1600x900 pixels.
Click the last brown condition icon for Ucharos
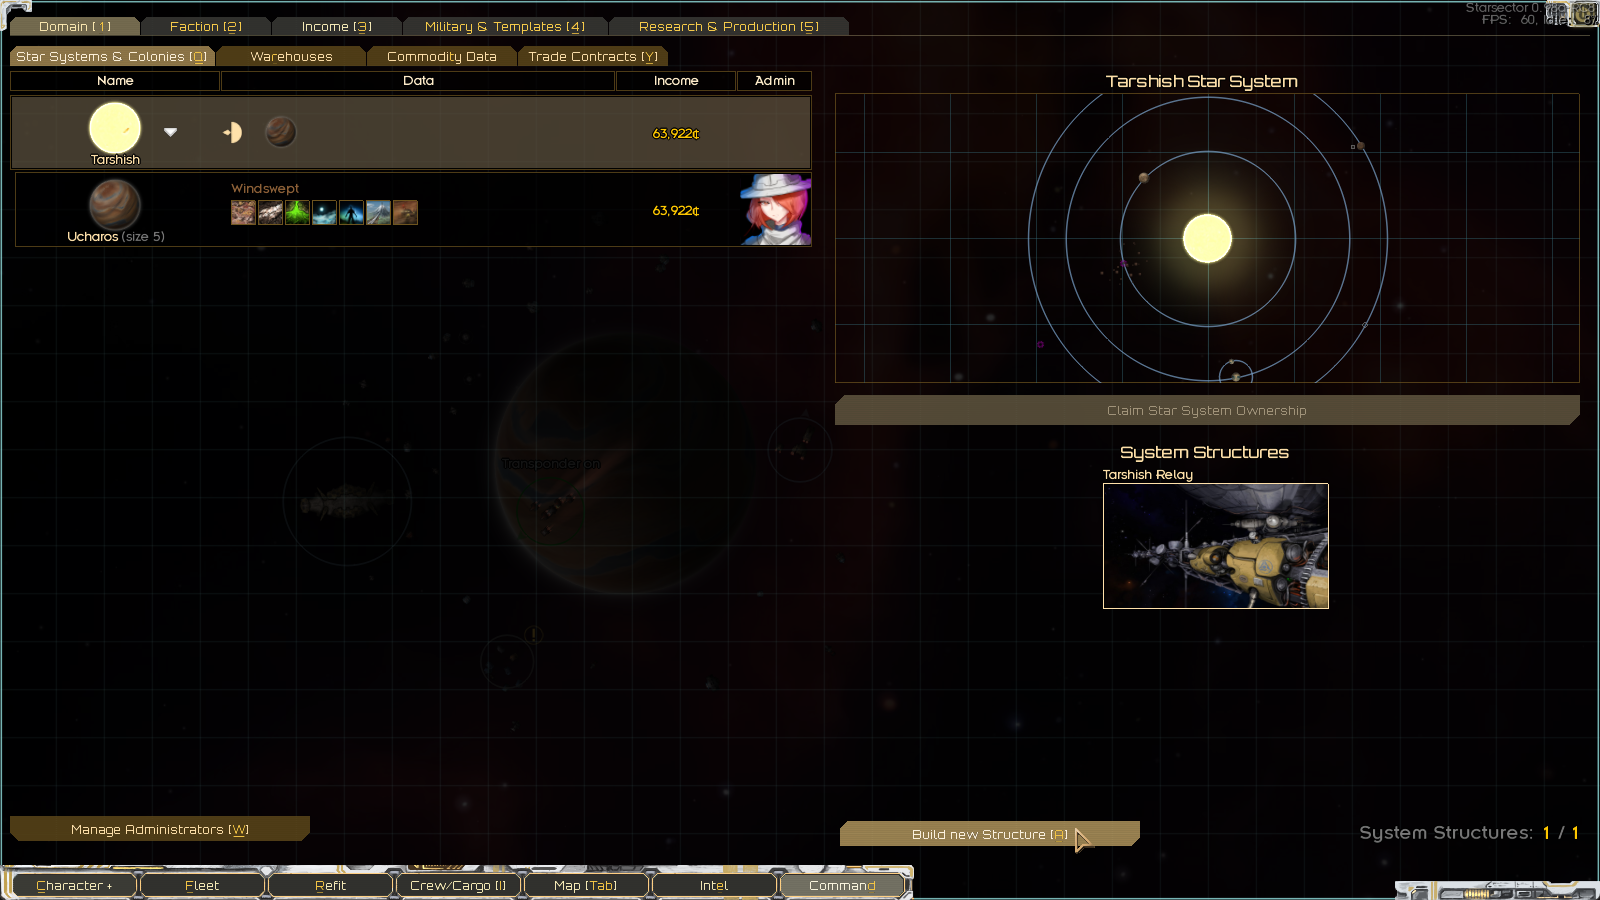(405, 212)
